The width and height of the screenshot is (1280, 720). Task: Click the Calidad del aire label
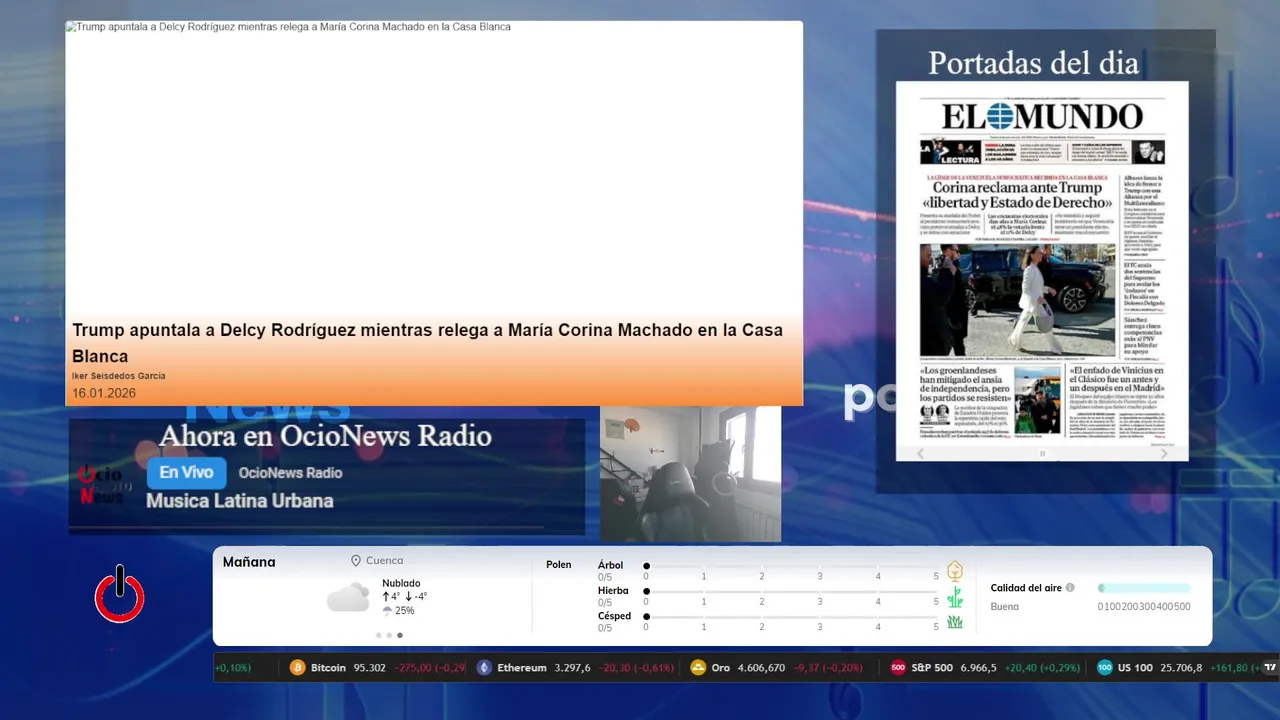1026,588
